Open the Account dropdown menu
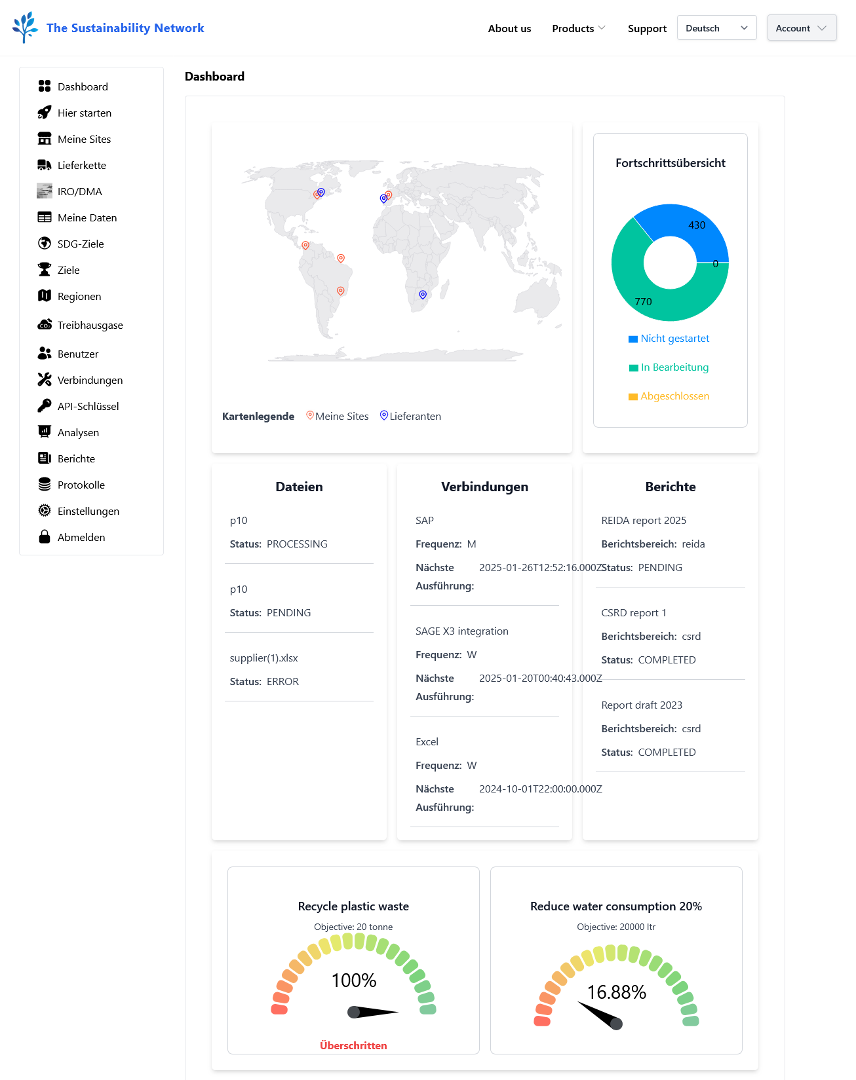Viewport: 856px width, 1080px height. click(x=802, y=28)
